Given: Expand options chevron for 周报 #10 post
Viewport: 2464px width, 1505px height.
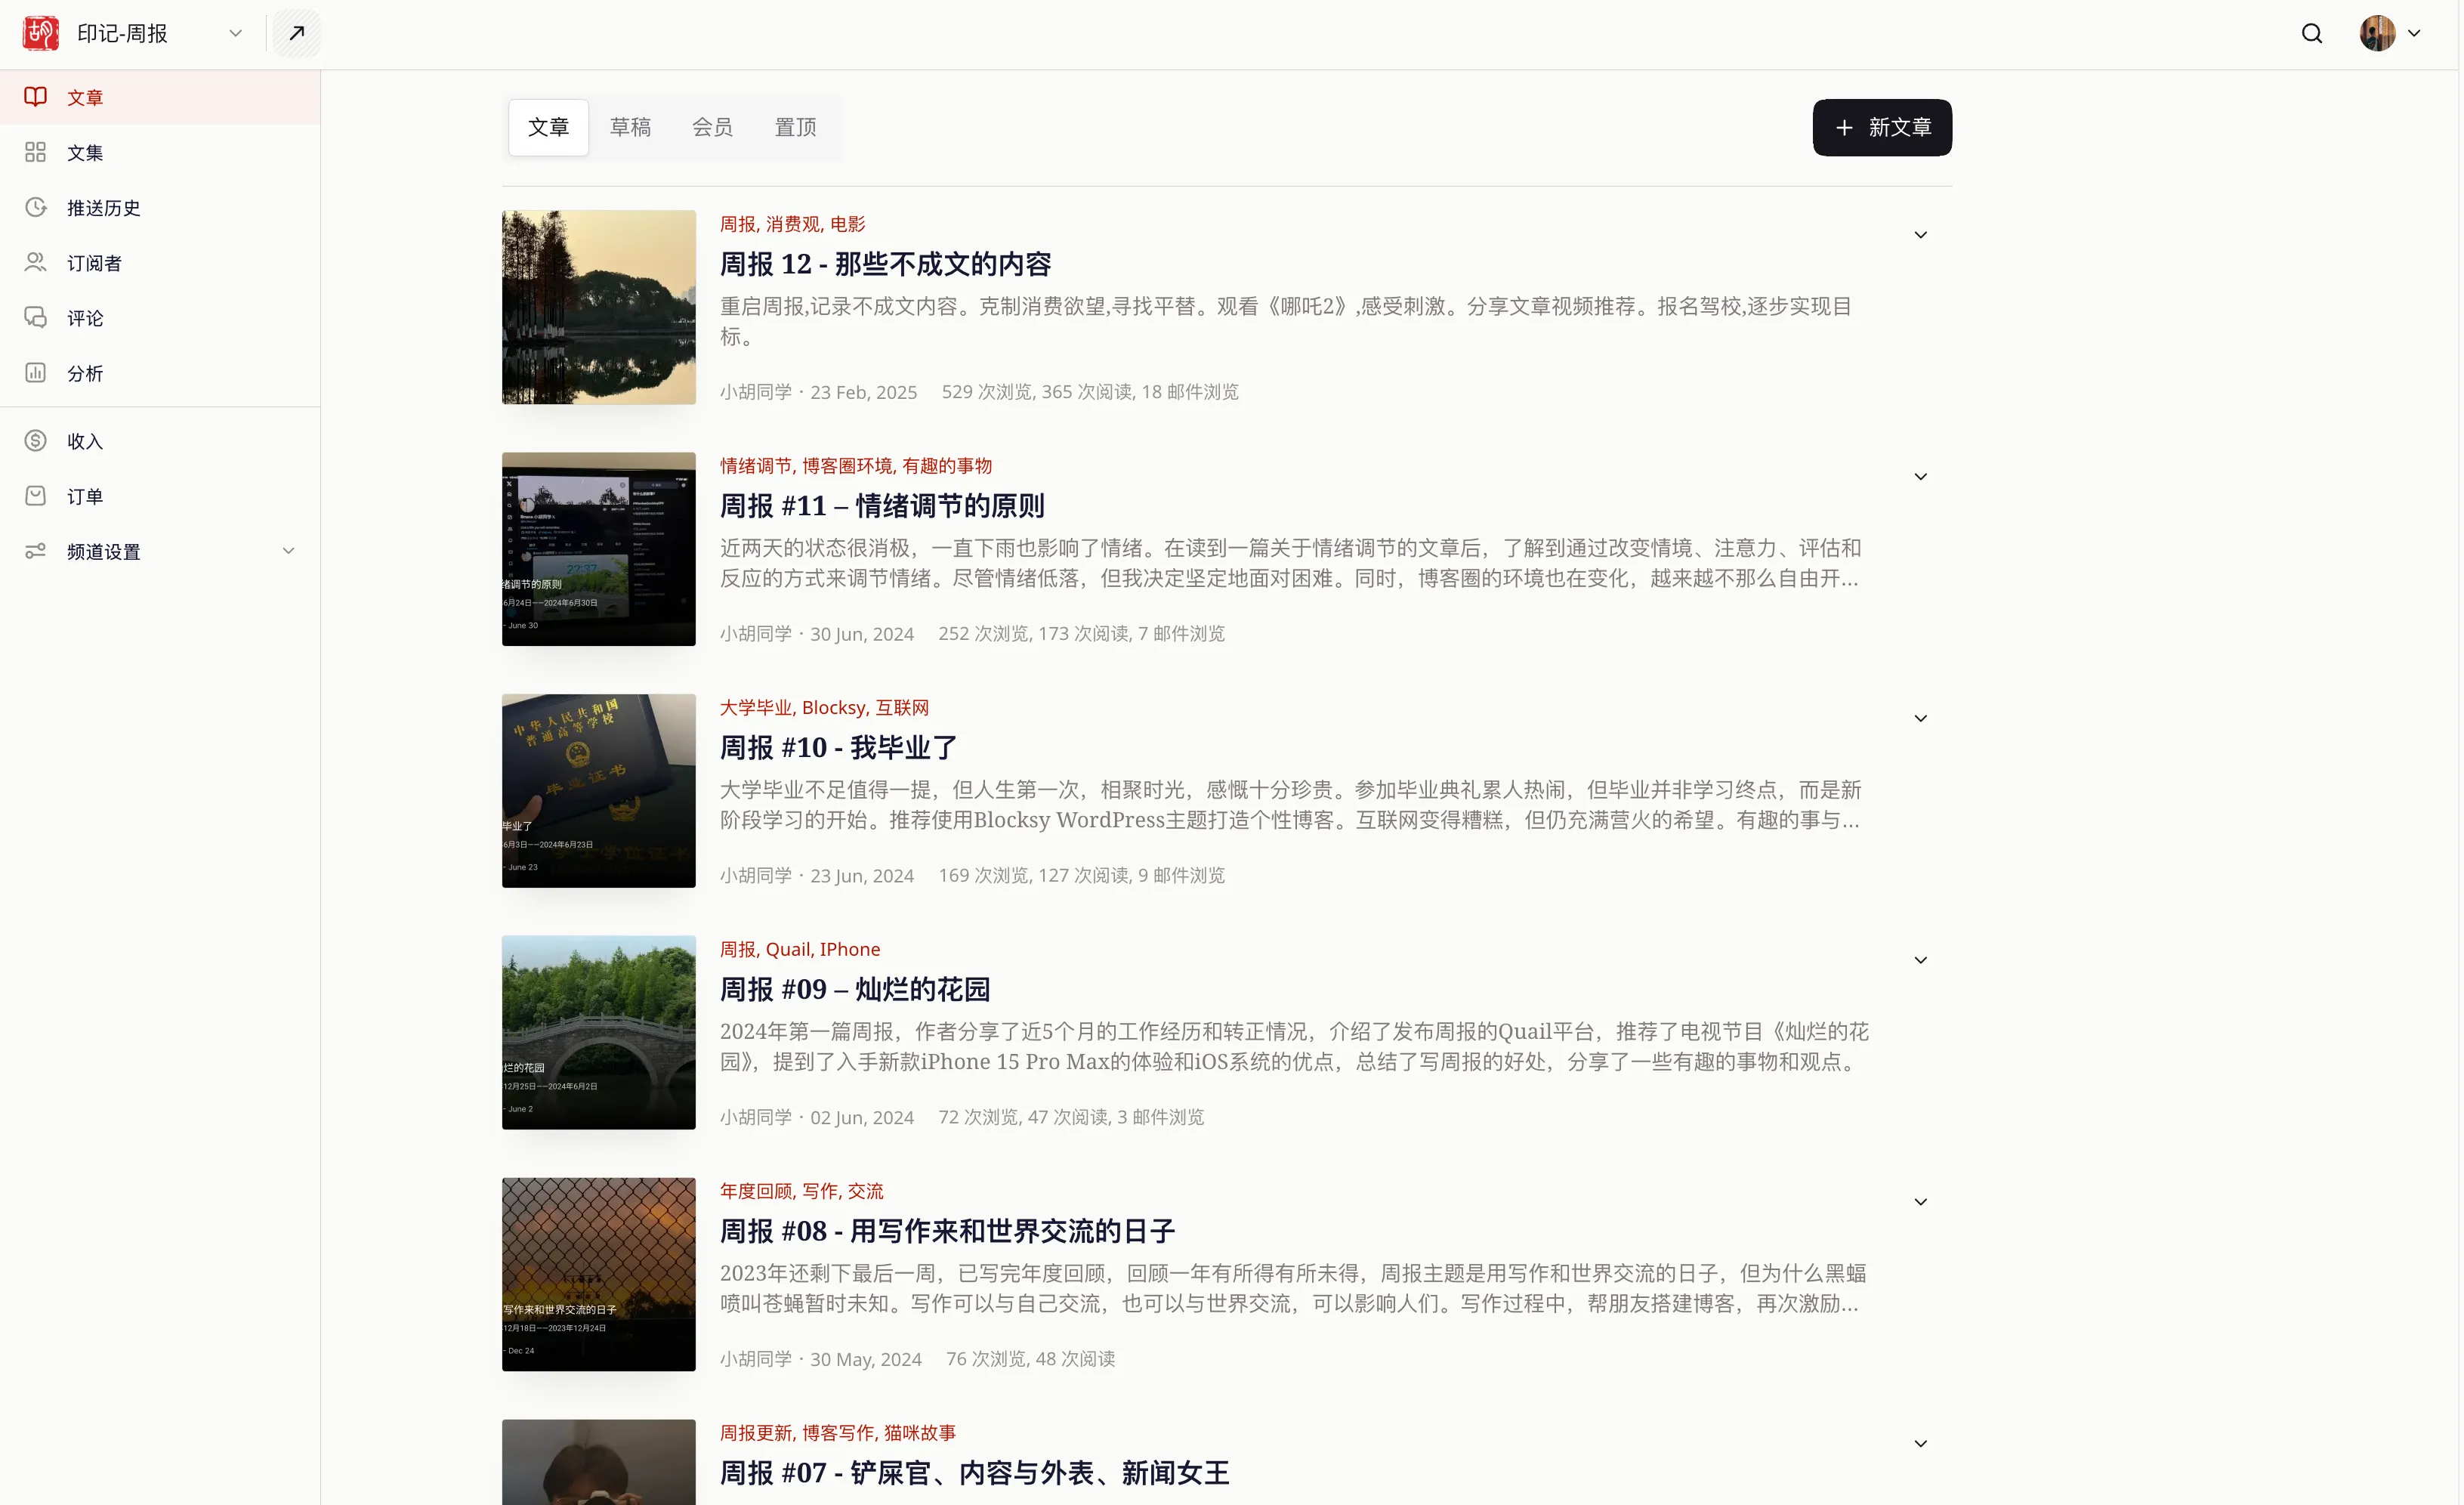Looking at the screenshot, I should point(1920,719).
